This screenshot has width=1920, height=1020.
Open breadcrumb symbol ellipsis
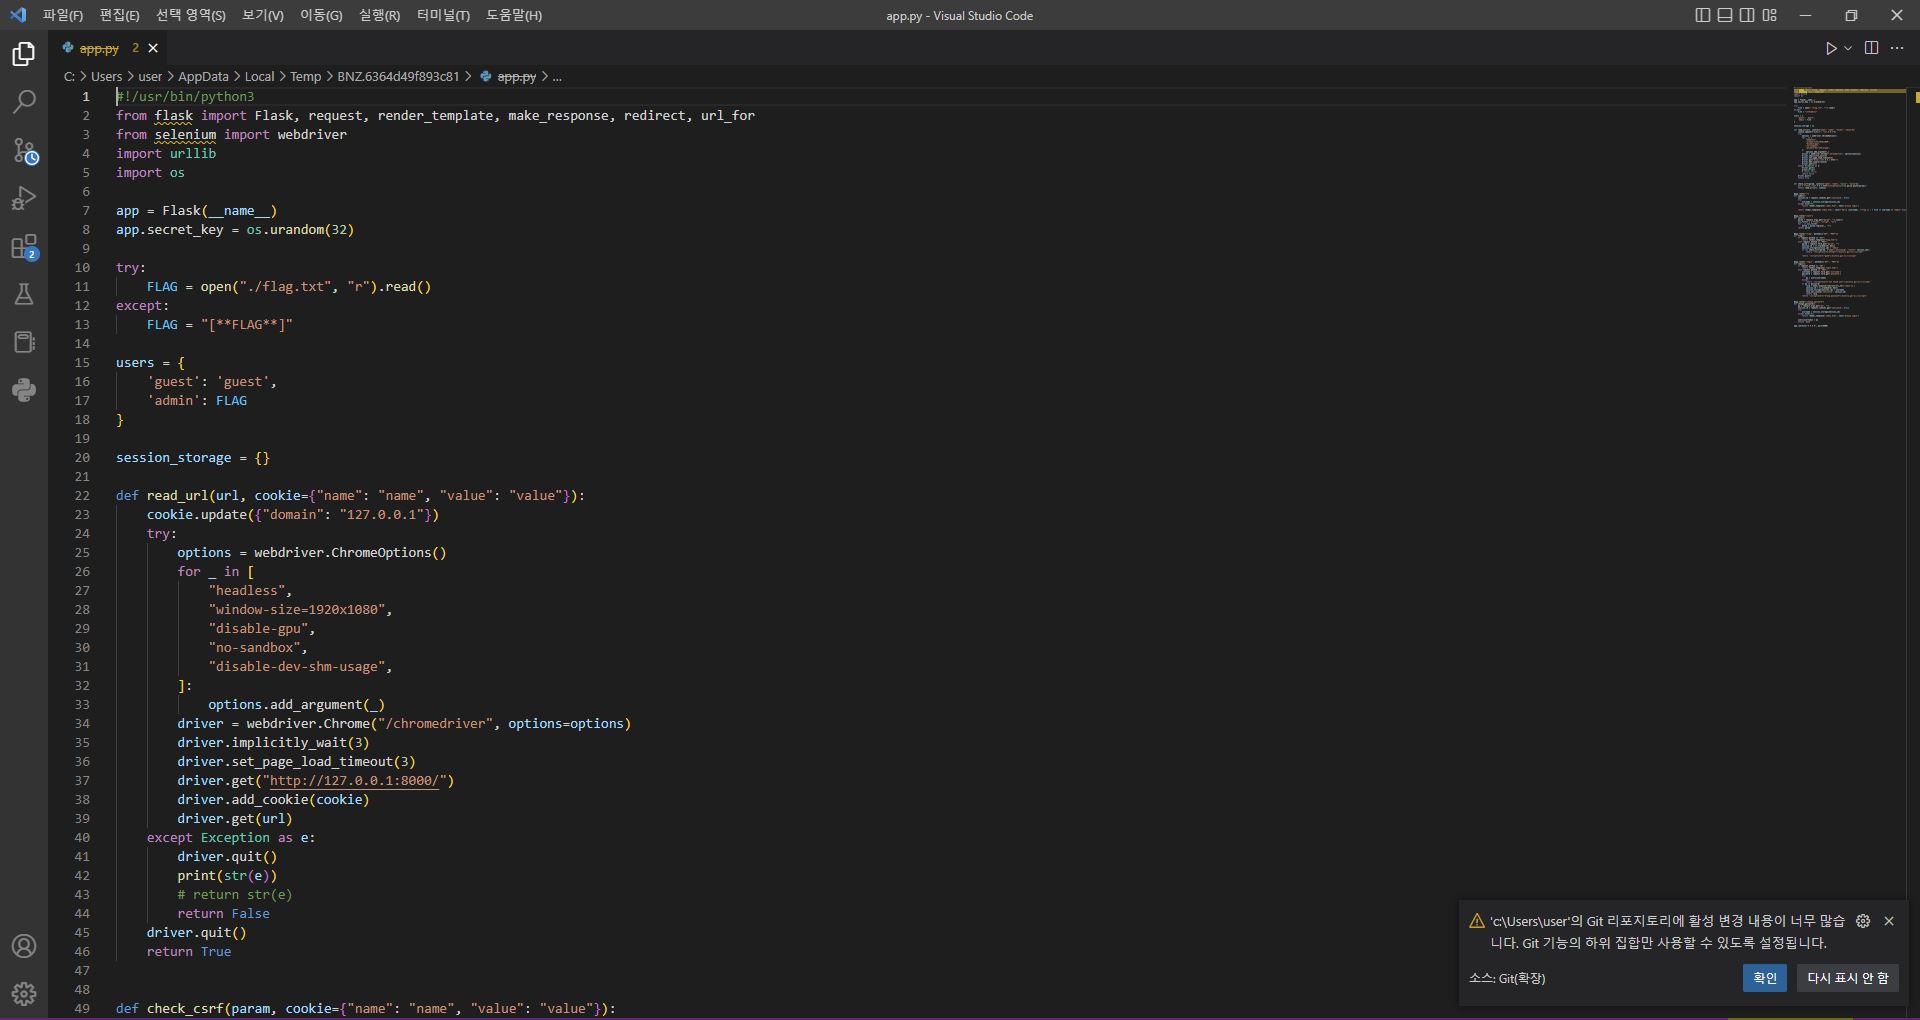click(557, 76)
